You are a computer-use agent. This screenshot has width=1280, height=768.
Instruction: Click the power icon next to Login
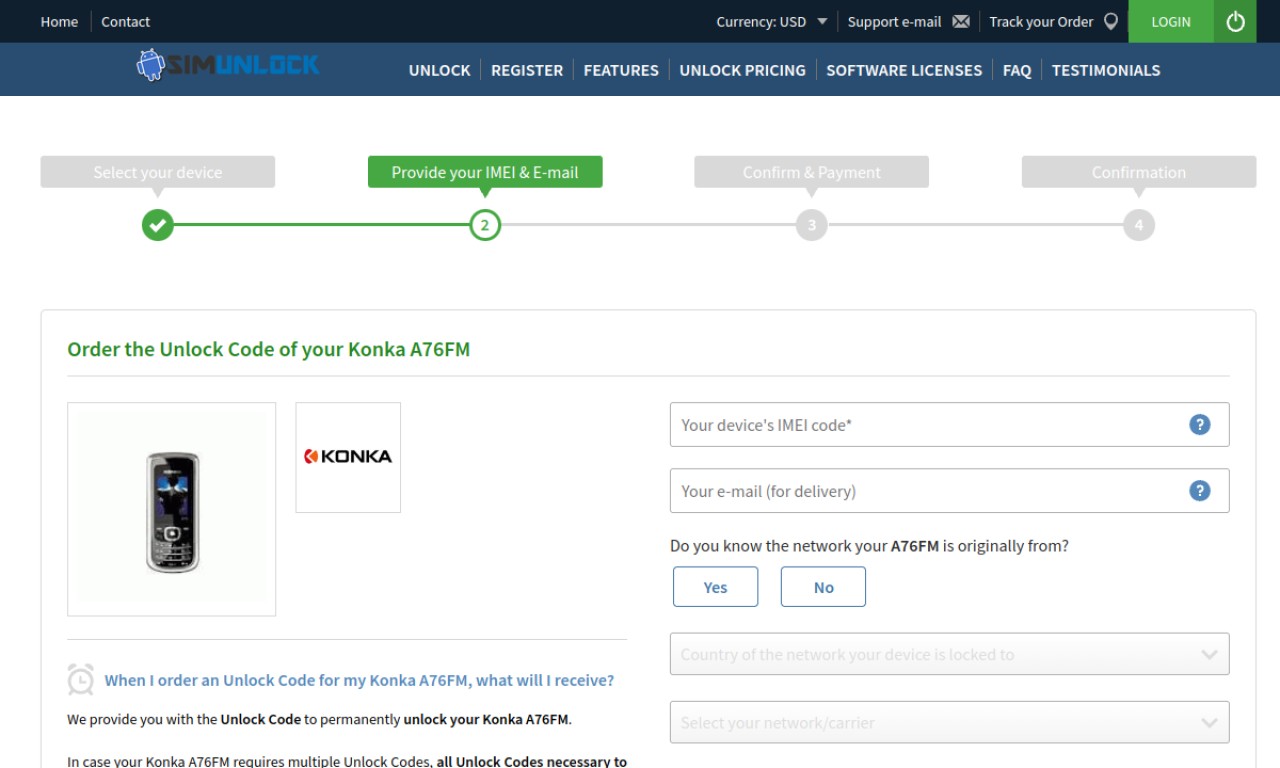click(1235, 21)
